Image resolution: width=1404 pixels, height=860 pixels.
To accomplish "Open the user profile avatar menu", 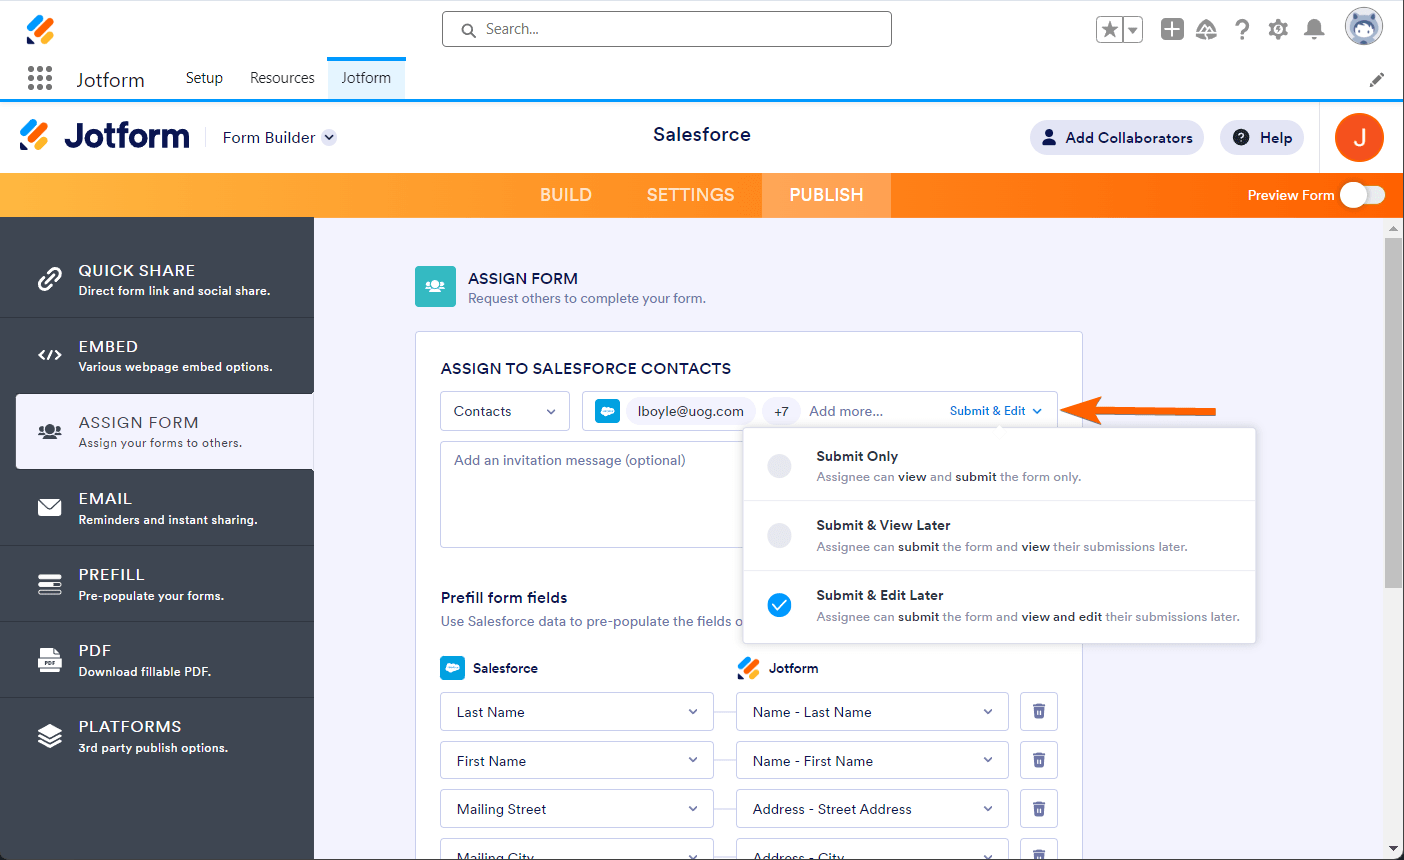I will point(1364,28).
